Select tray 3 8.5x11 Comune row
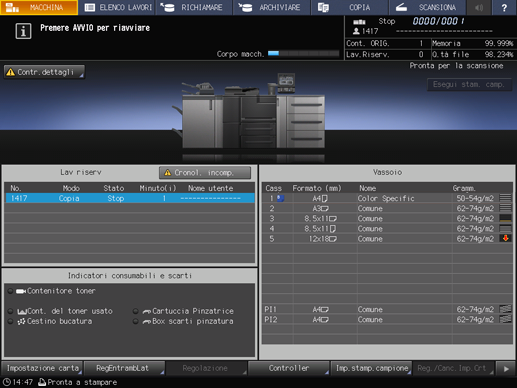 387,219
